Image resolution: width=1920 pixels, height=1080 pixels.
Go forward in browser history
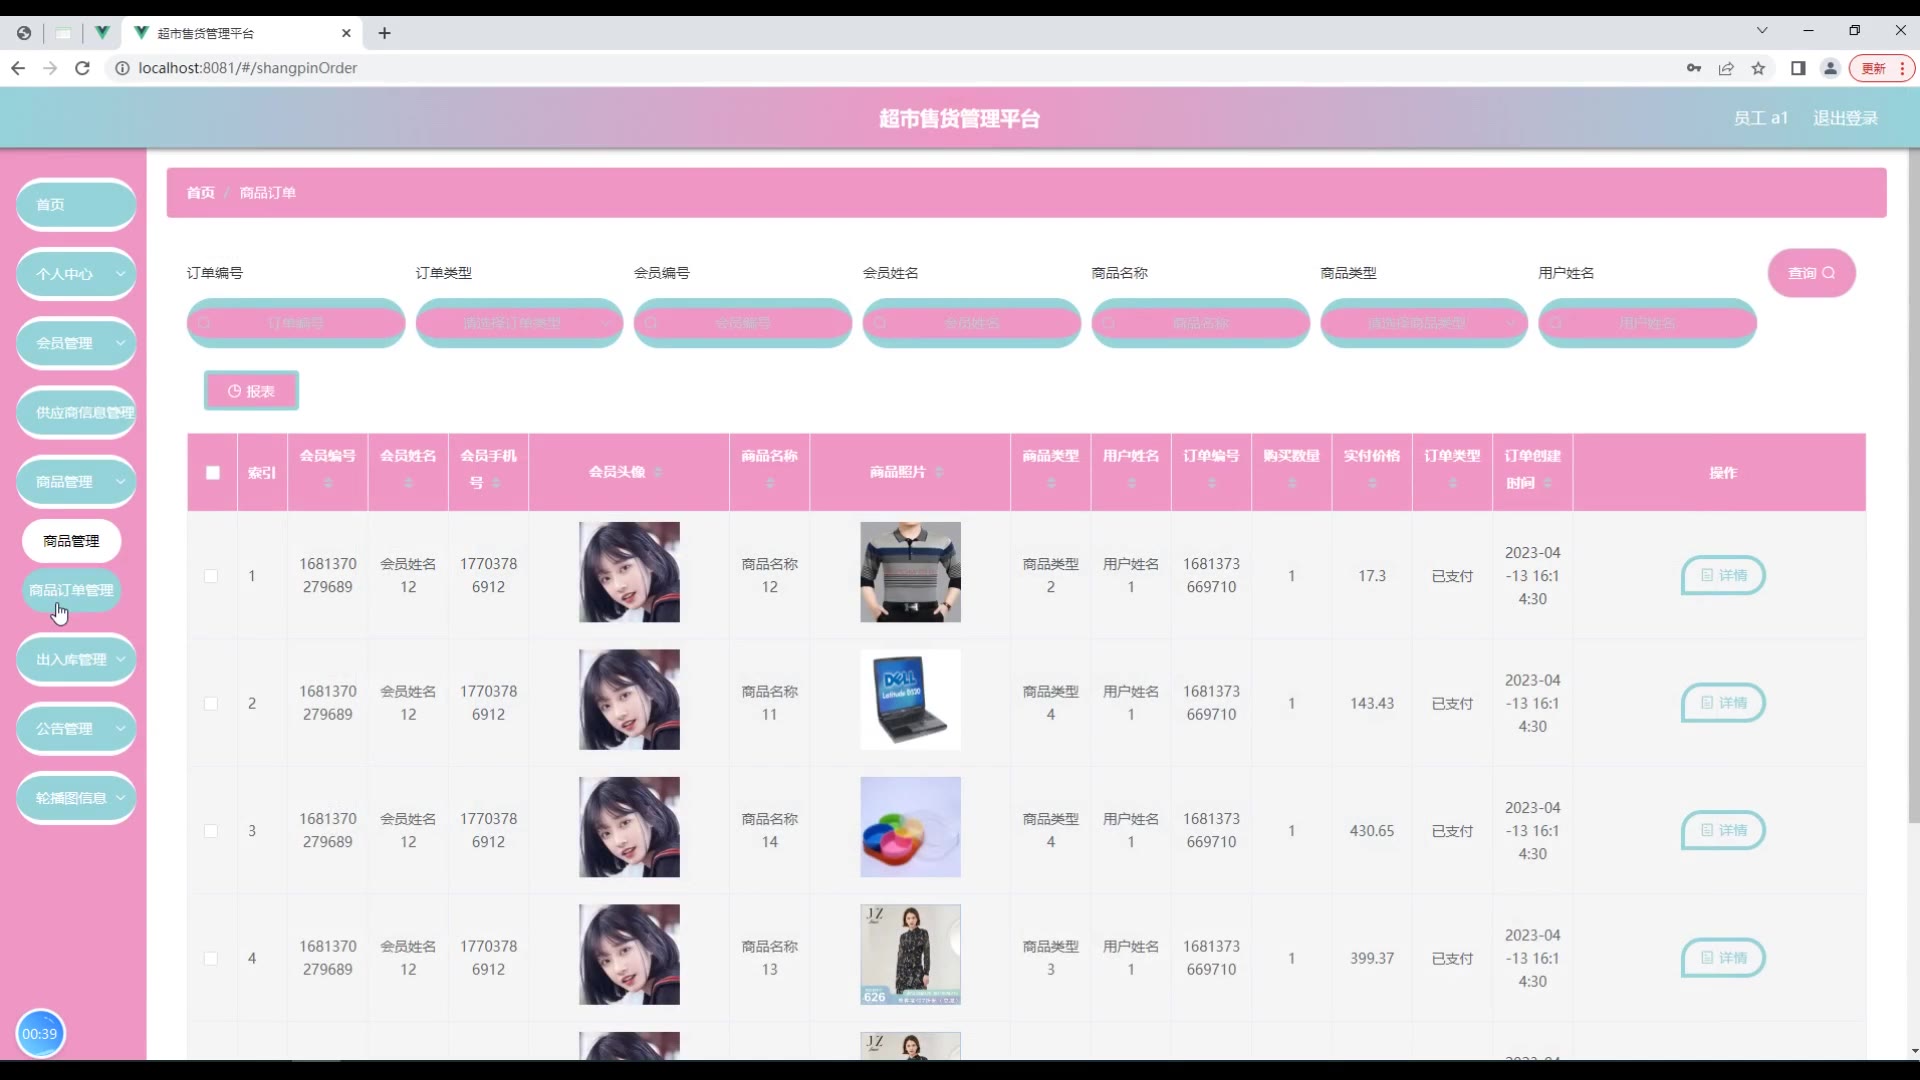(x=50, y=68)
